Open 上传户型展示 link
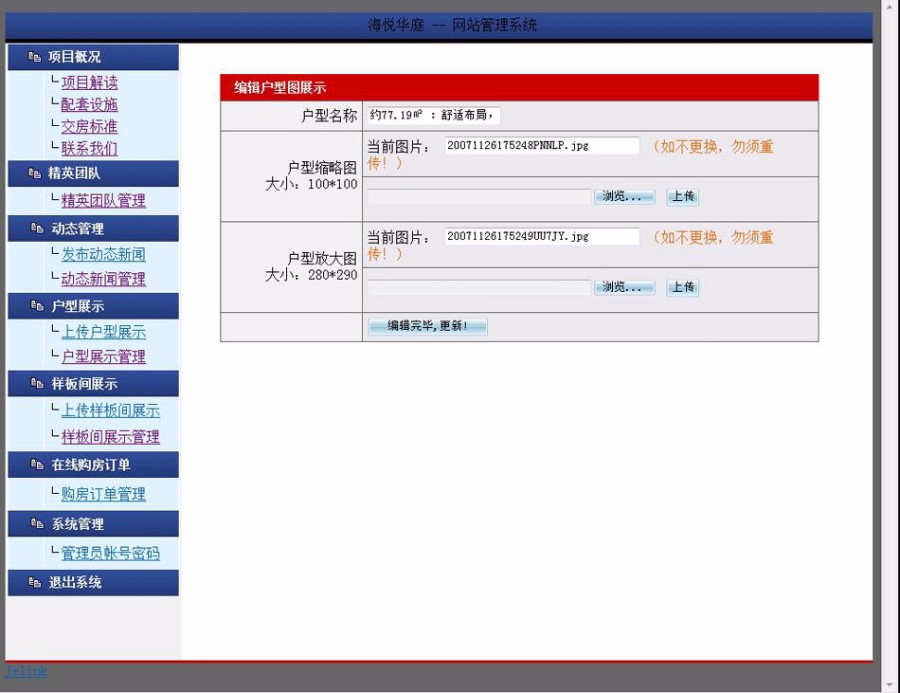This screenshot has width=900, height=693. click(x=103, y=332)
